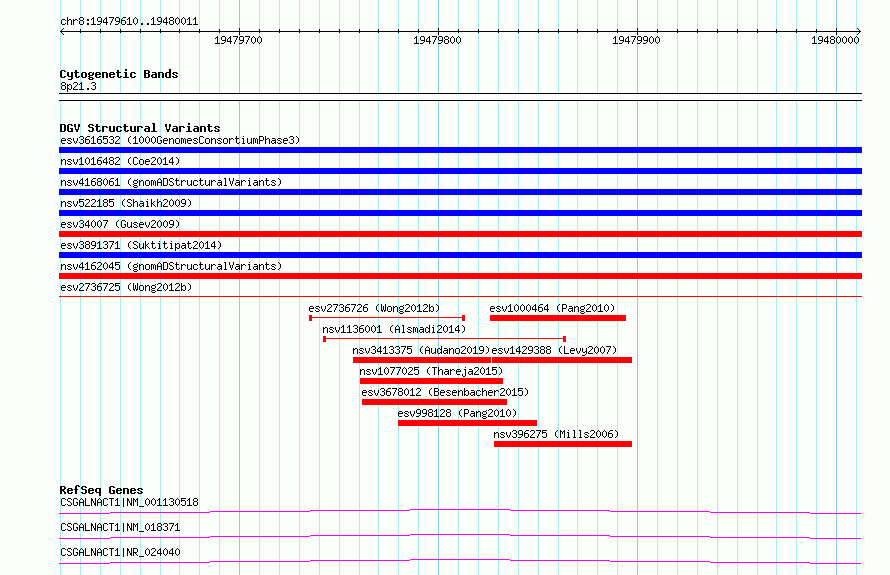Viewport: 890px width, 575px height.
Task: Select the blue bar under nsv522185
Action: (x=460, y=213)
